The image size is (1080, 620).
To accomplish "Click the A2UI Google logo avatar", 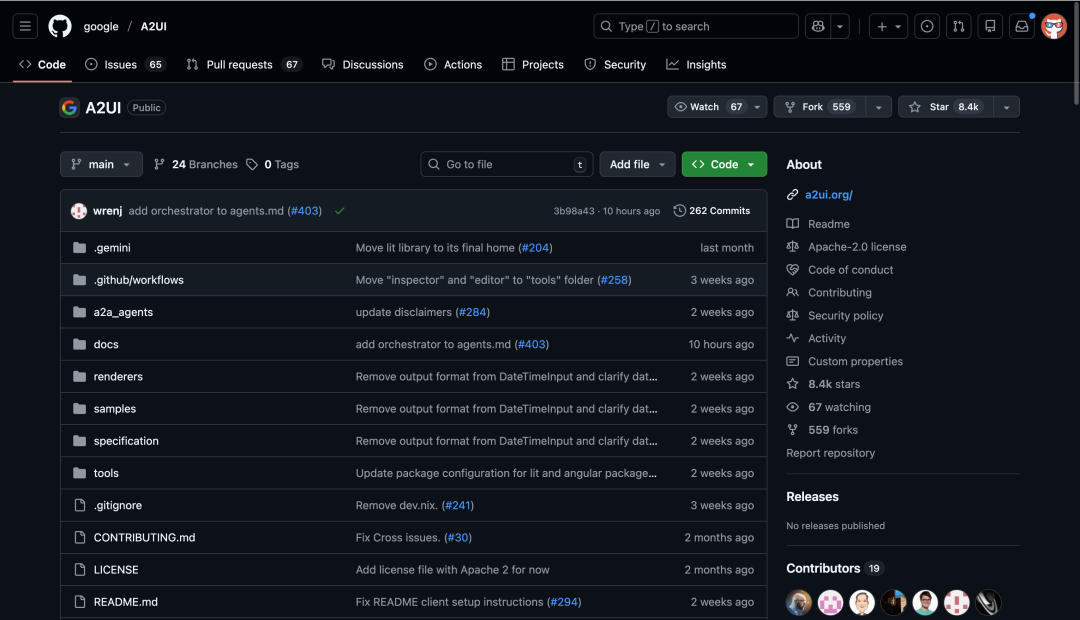I will coord(70,107).
